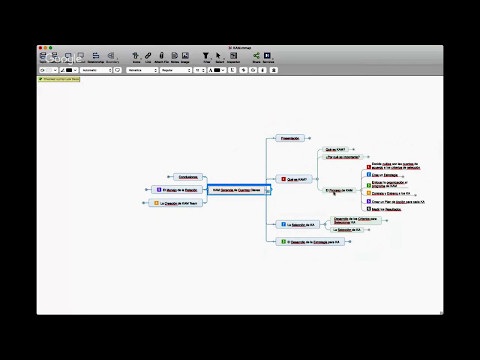Click the blue 2 icon beside 'Crear un Estrategia'
This screenshot has height=360, width=480.
point(369,174)
